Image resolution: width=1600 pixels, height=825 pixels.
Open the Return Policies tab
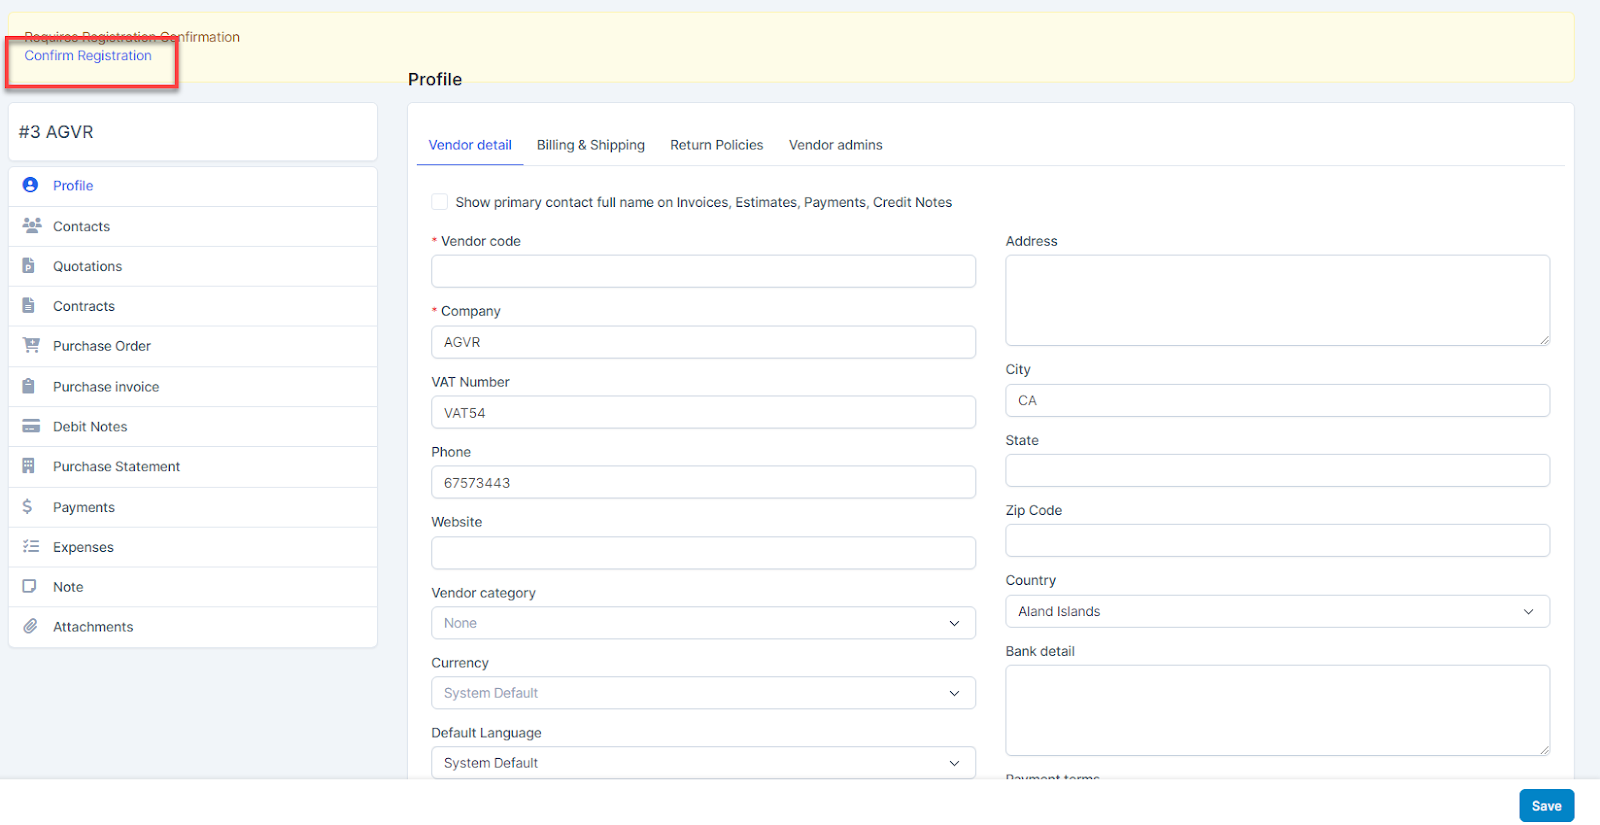tap(716, 145)
